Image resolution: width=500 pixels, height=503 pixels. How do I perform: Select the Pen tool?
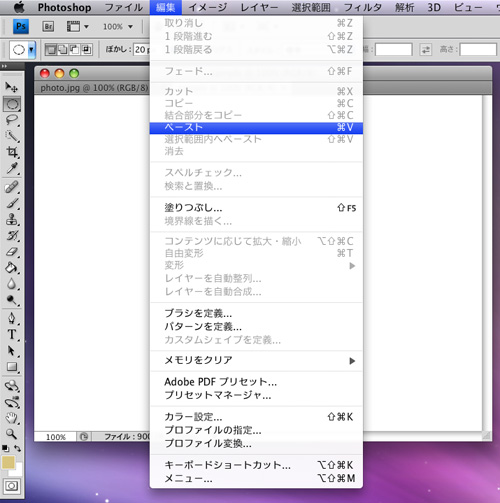pyautogui.click(x=12, y=319)
